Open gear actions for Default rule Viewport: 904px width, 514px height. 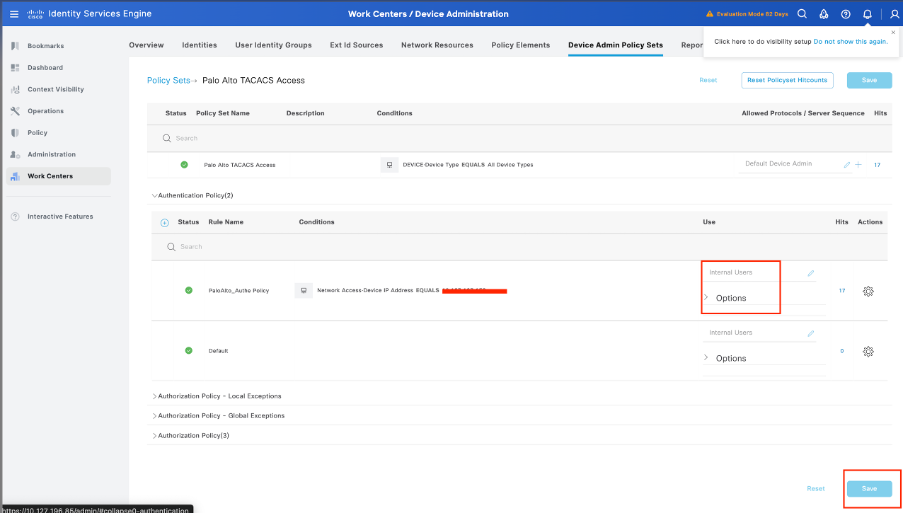[x=868, y=352]
